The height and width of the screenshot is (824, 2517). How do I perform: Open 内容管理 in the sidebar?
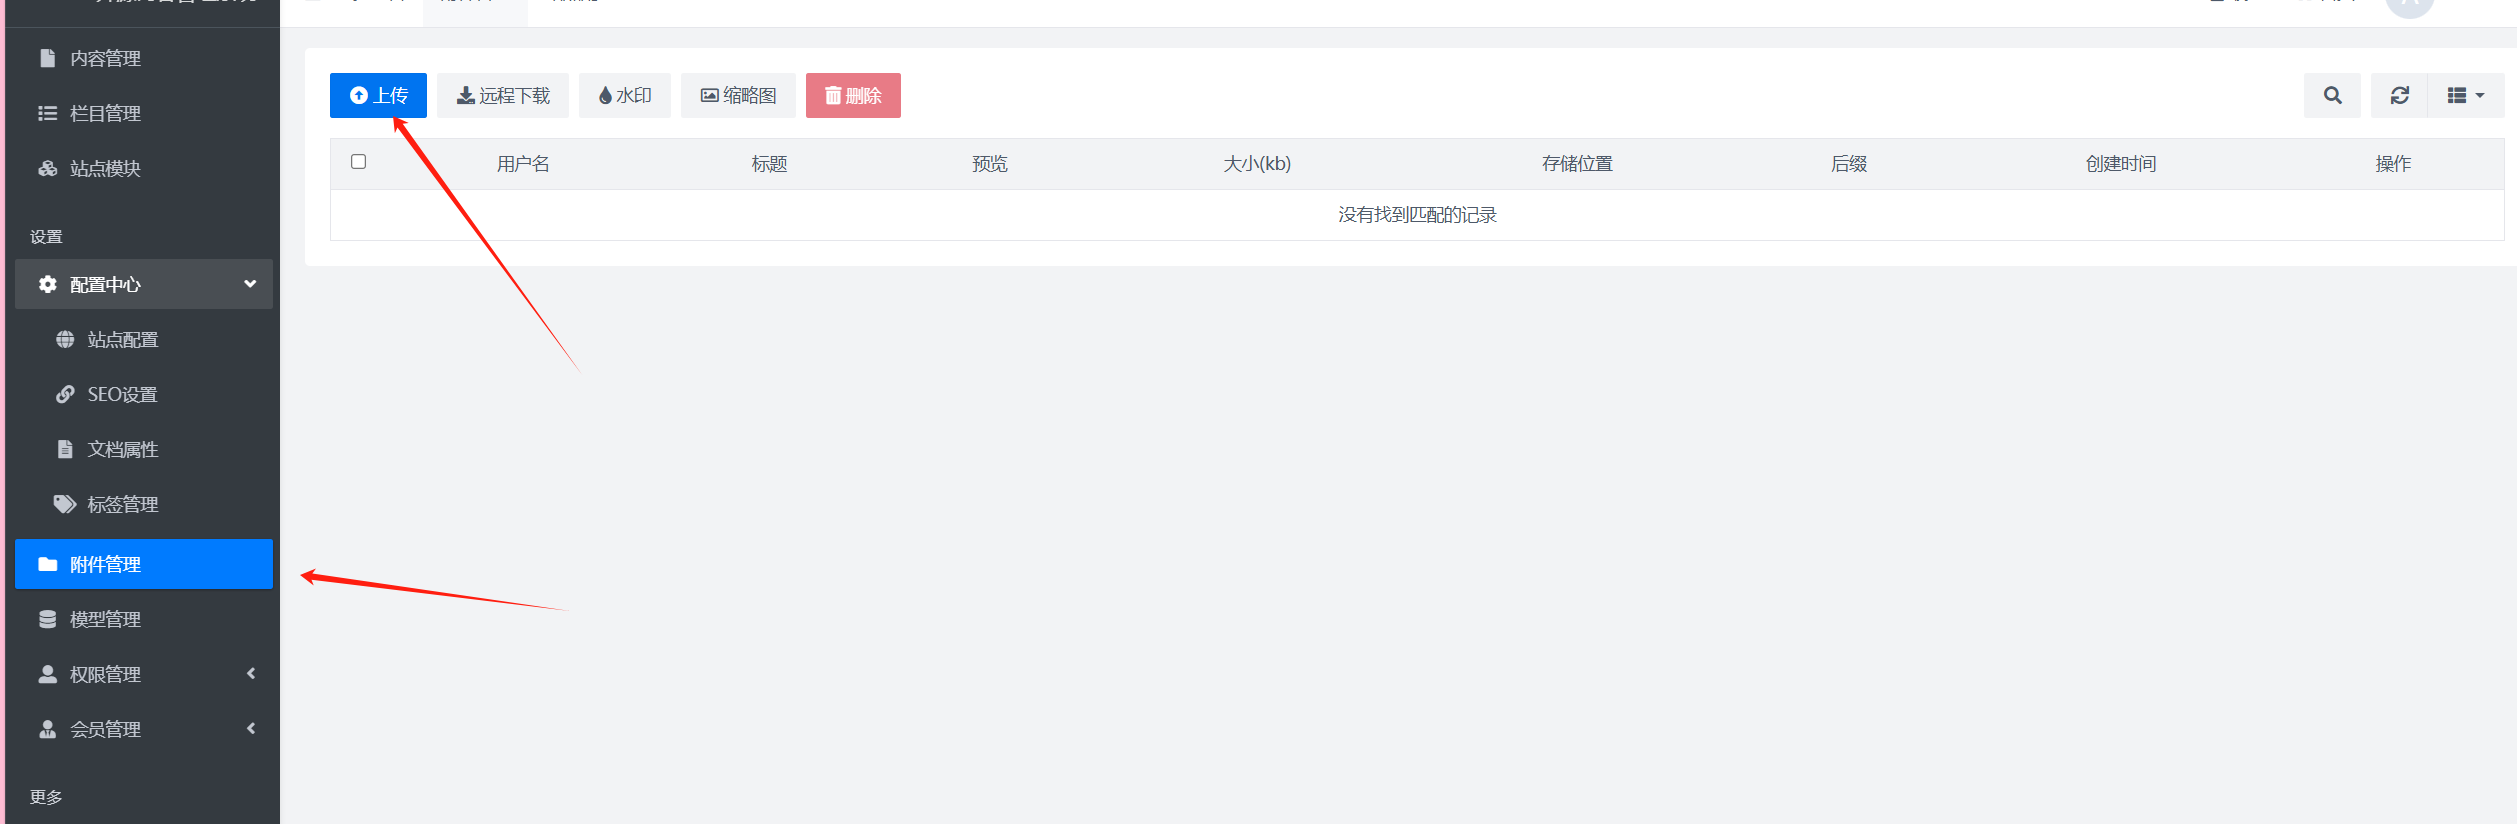105,59
